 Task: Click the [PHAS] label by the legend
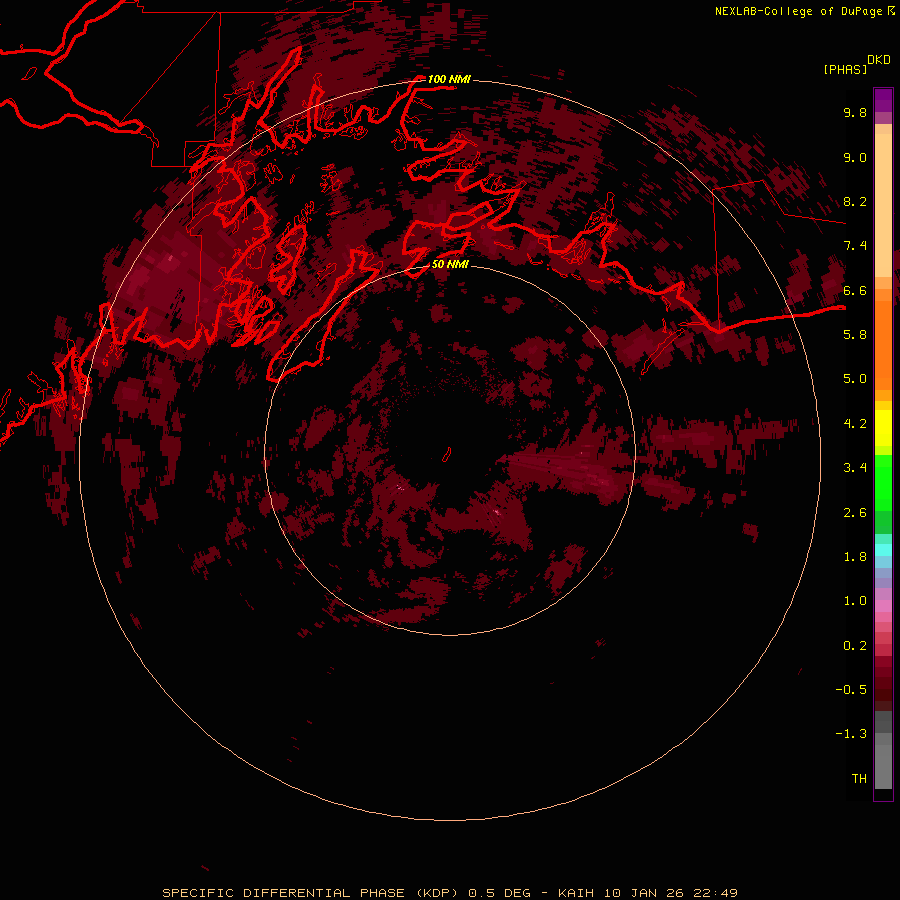(x=845, y=69)
